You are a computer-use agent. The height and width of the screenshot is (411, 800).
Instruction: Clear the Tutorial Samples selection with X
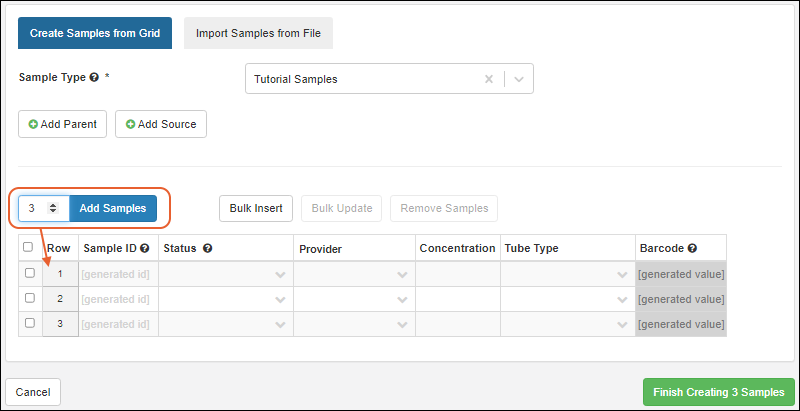pyautogui.click(x=489, y=79)
